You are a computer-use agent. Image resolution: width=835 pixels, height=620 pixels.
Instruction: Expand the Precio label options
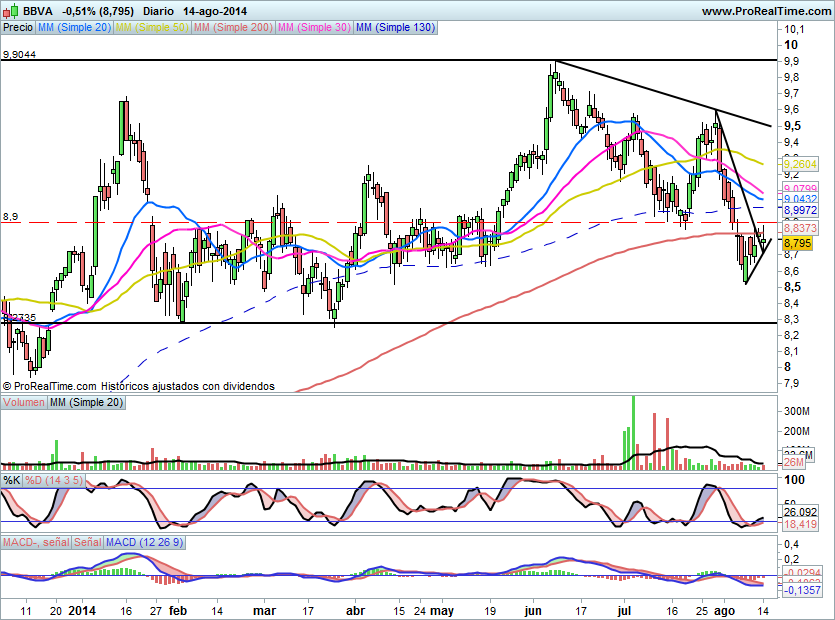17,28
